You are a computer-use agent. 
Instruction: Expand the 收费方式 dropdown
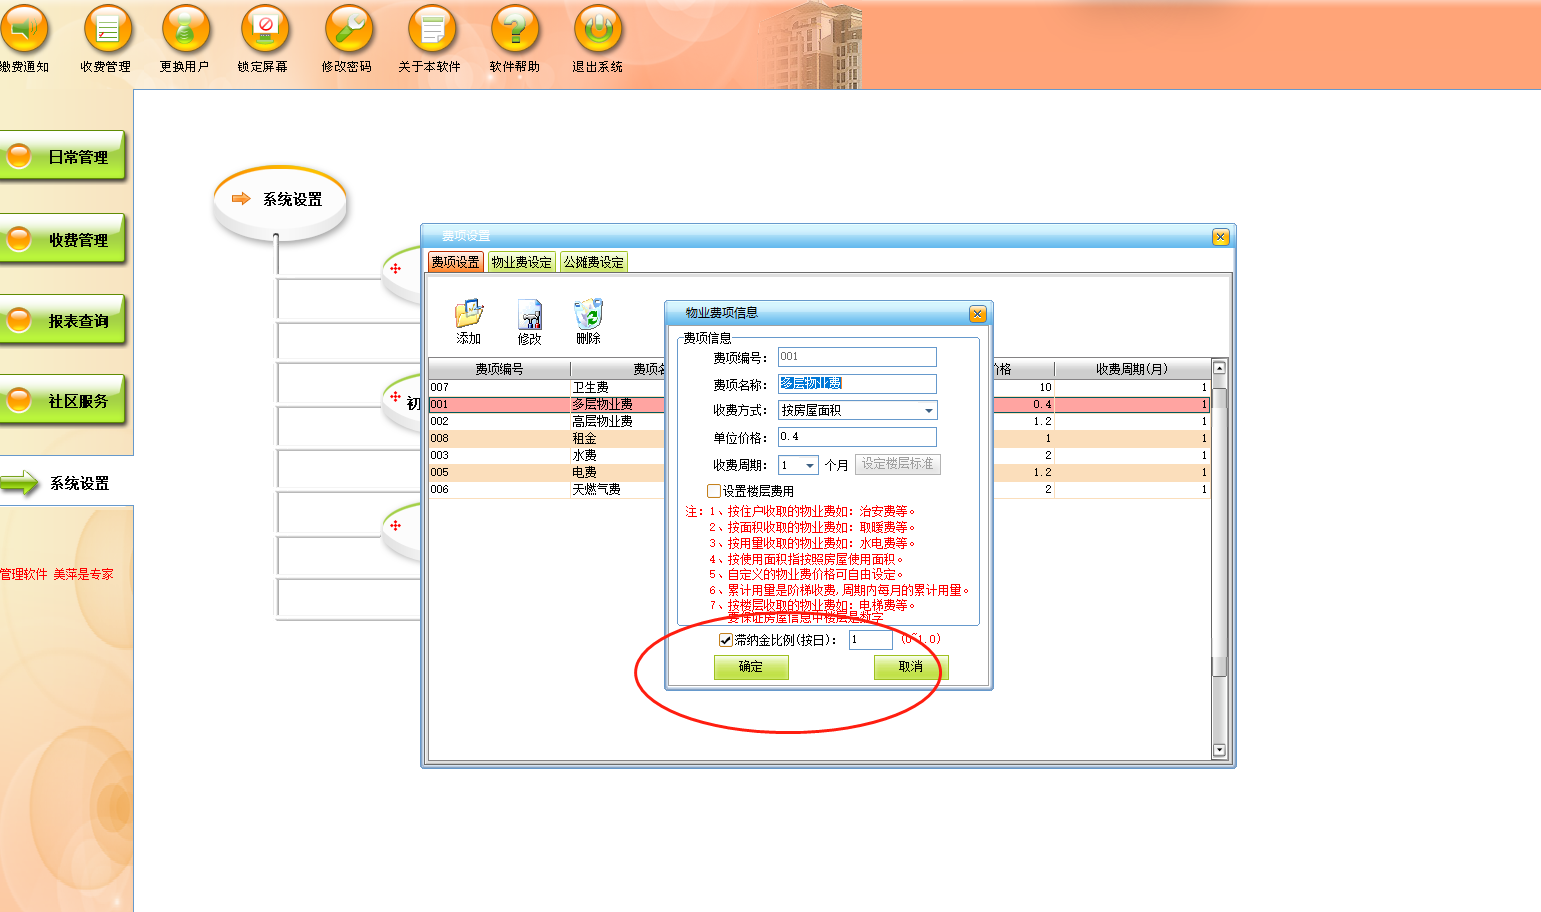(x=928, y=411)
